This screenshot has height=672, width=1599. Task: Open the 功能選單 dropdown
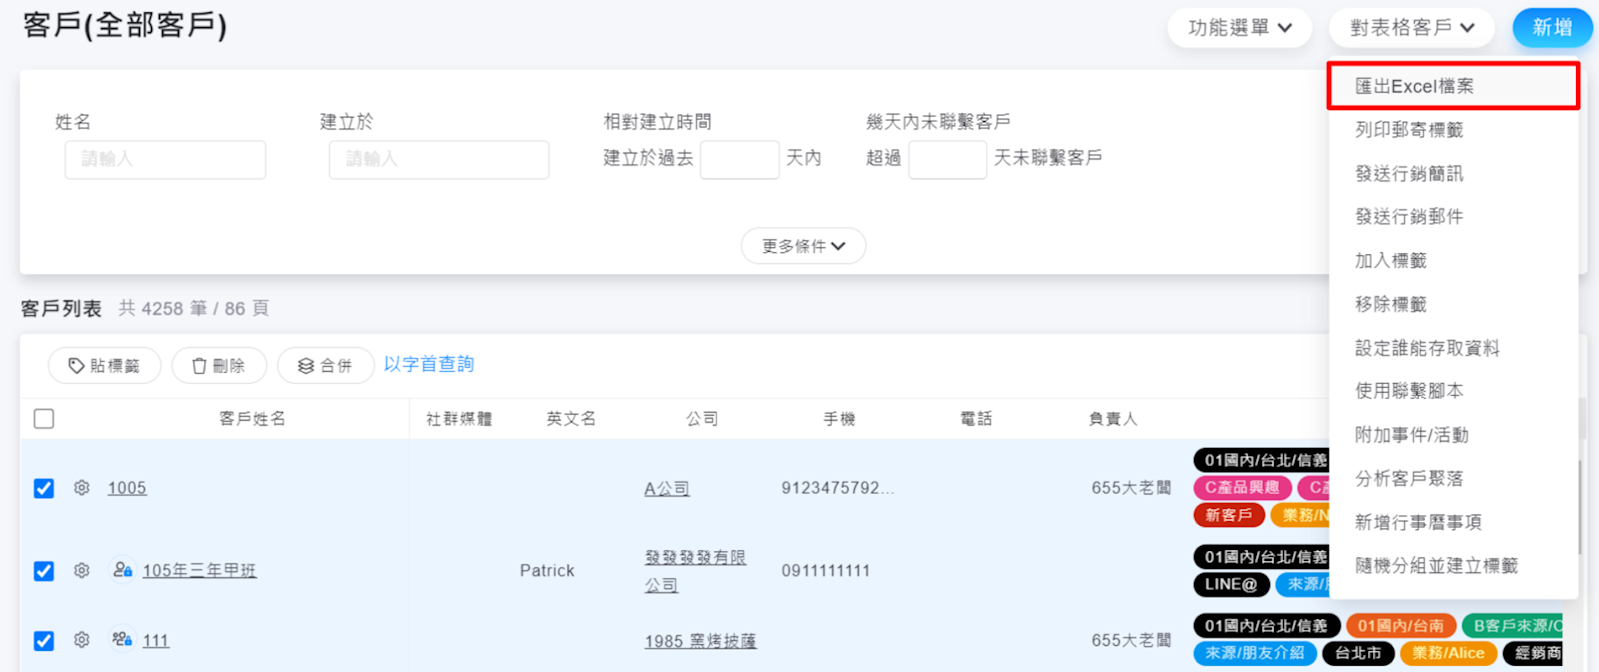pos(1240,28)
